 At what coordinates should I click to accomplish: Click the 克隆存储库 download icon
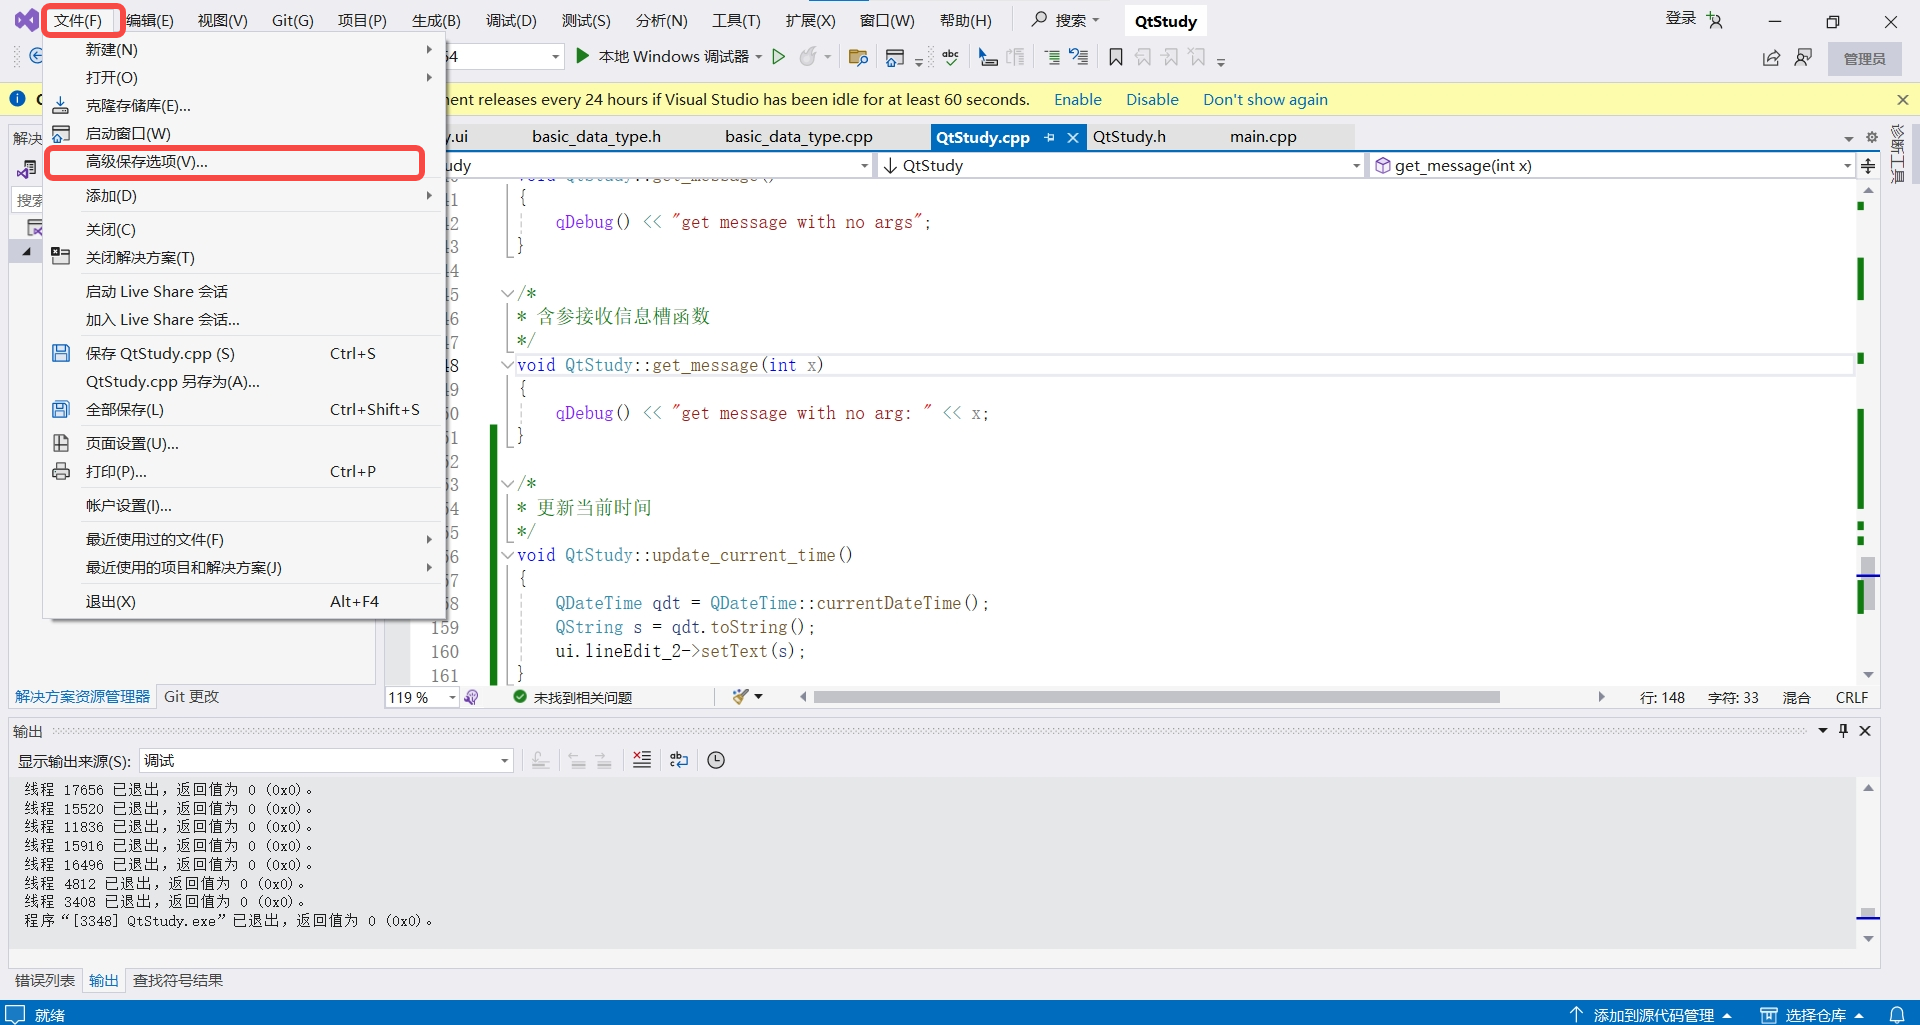pyautogui.click(x=61, y=105)
